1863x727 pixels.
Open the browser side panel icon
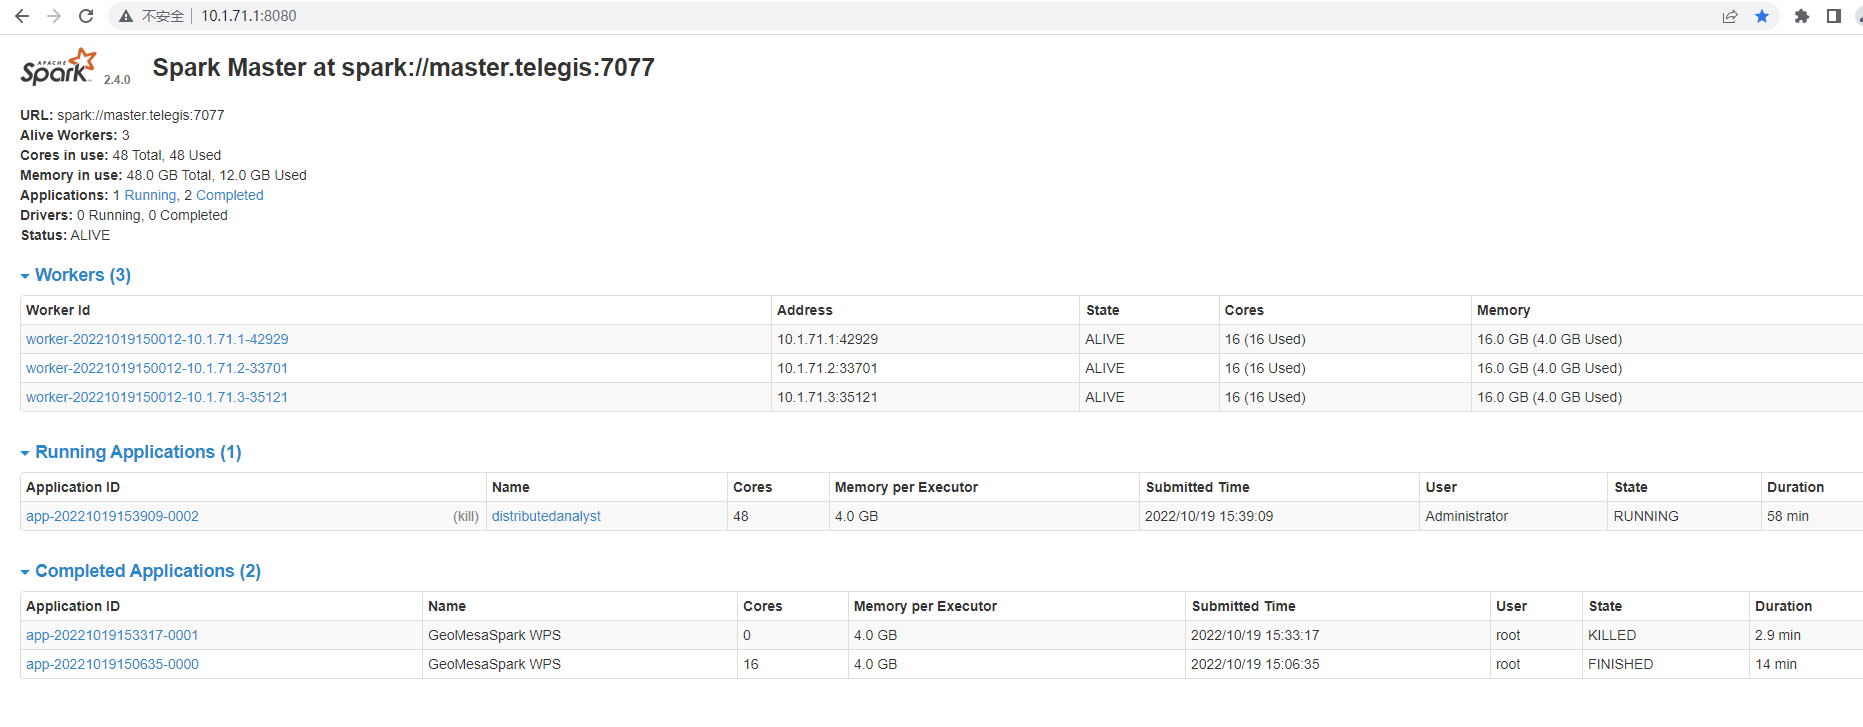[x=1834, y=16]
